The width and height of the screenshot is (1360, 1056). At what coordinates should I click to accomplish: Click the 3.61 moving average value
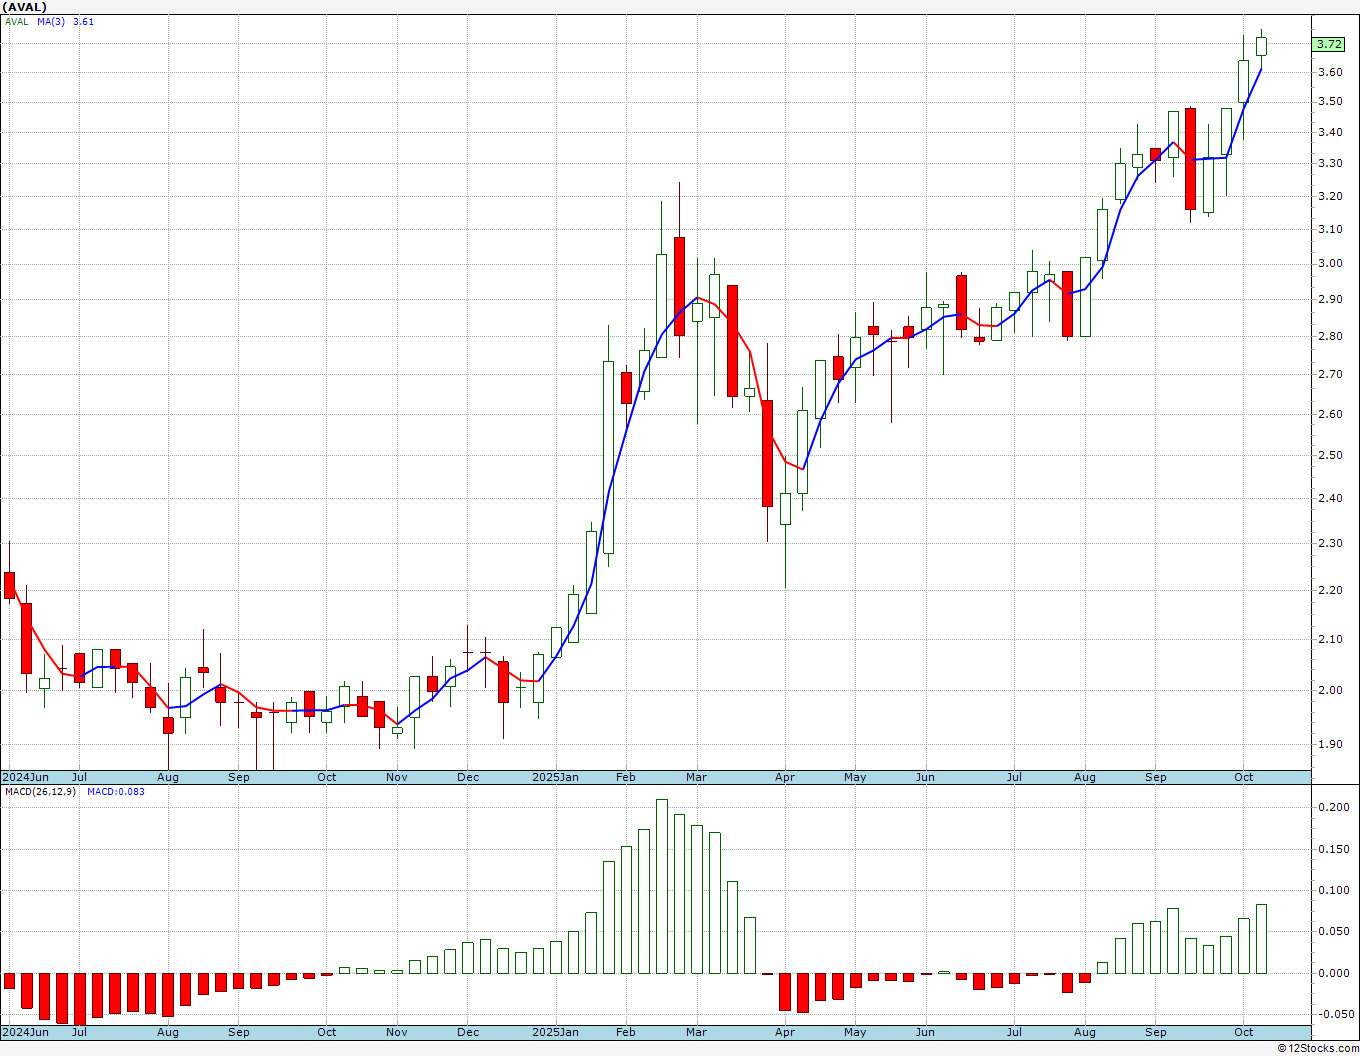pyautogui.click(x=84, y=21)
